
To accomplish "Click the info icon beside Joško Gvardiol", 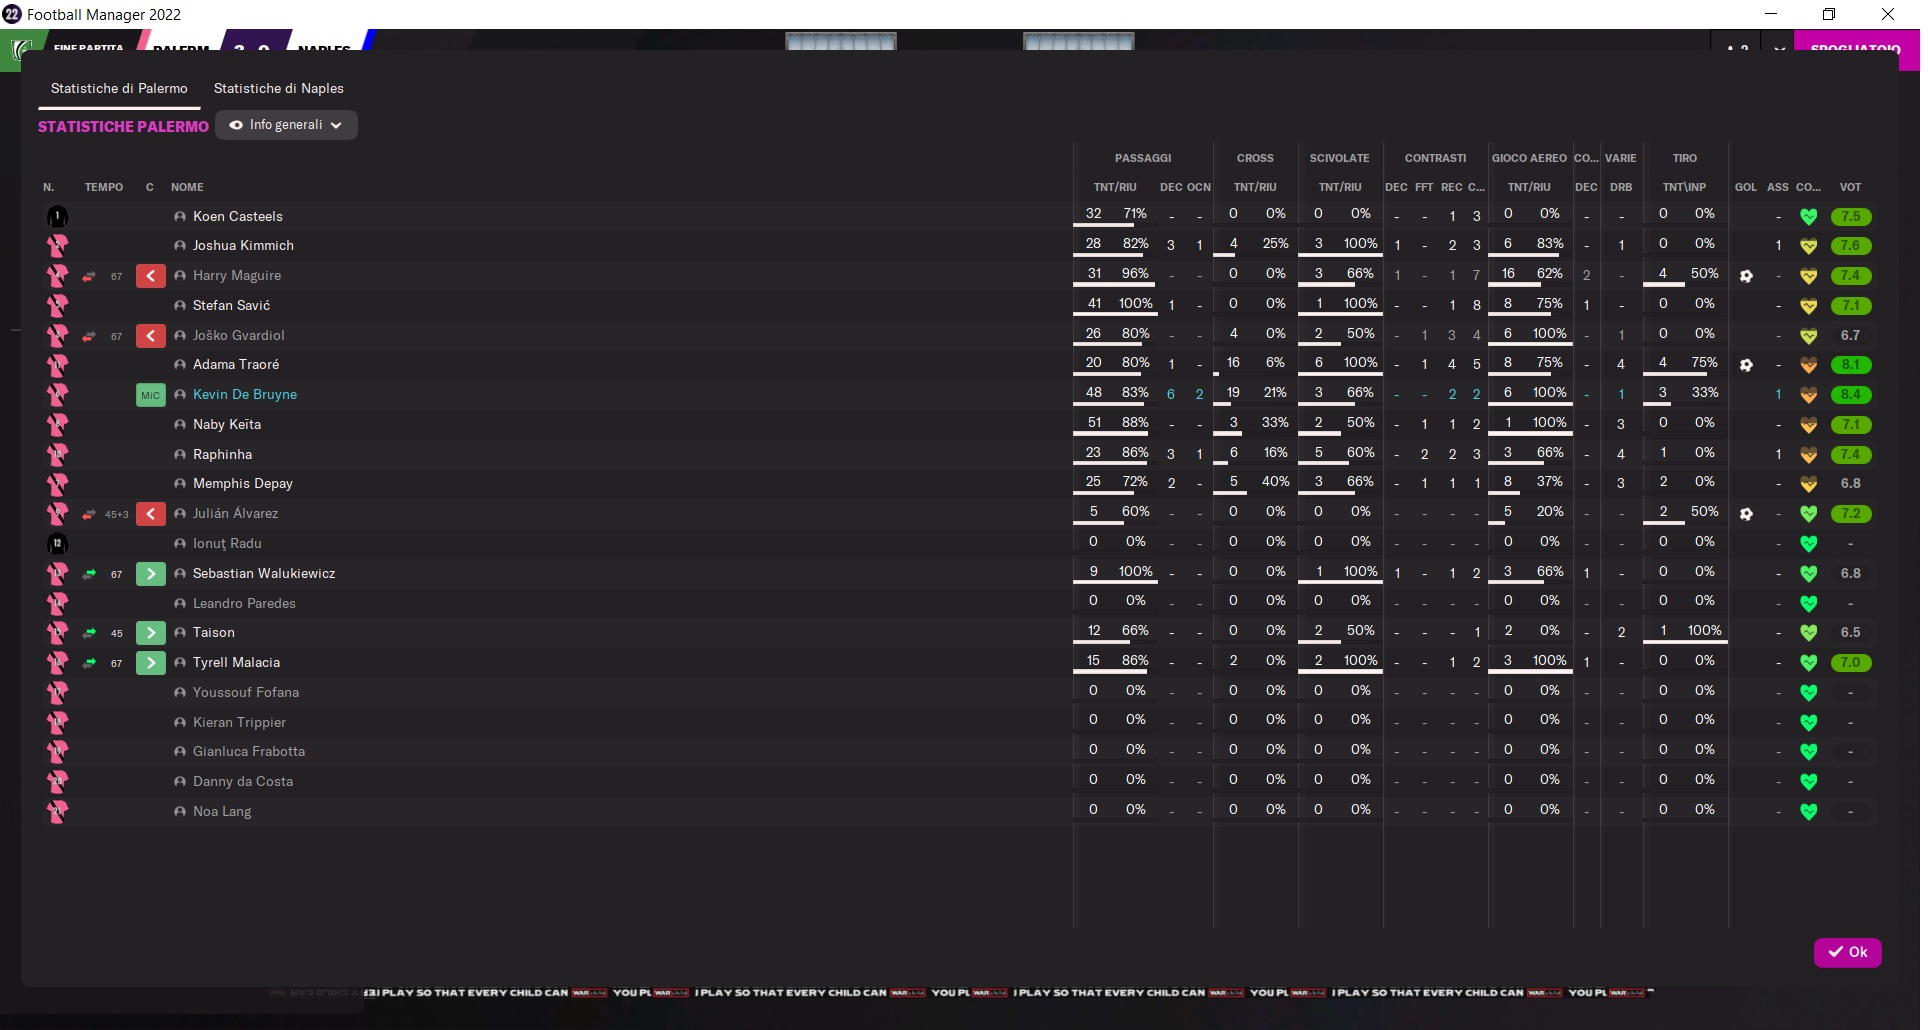I will point(180,335).
